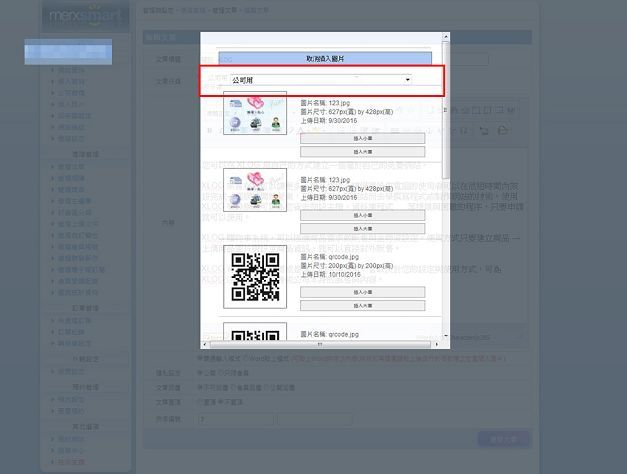This screenshot has width=627, height=474.
Task: Click the dialog's horizontal scrollbar thumb
Action: 320,344
